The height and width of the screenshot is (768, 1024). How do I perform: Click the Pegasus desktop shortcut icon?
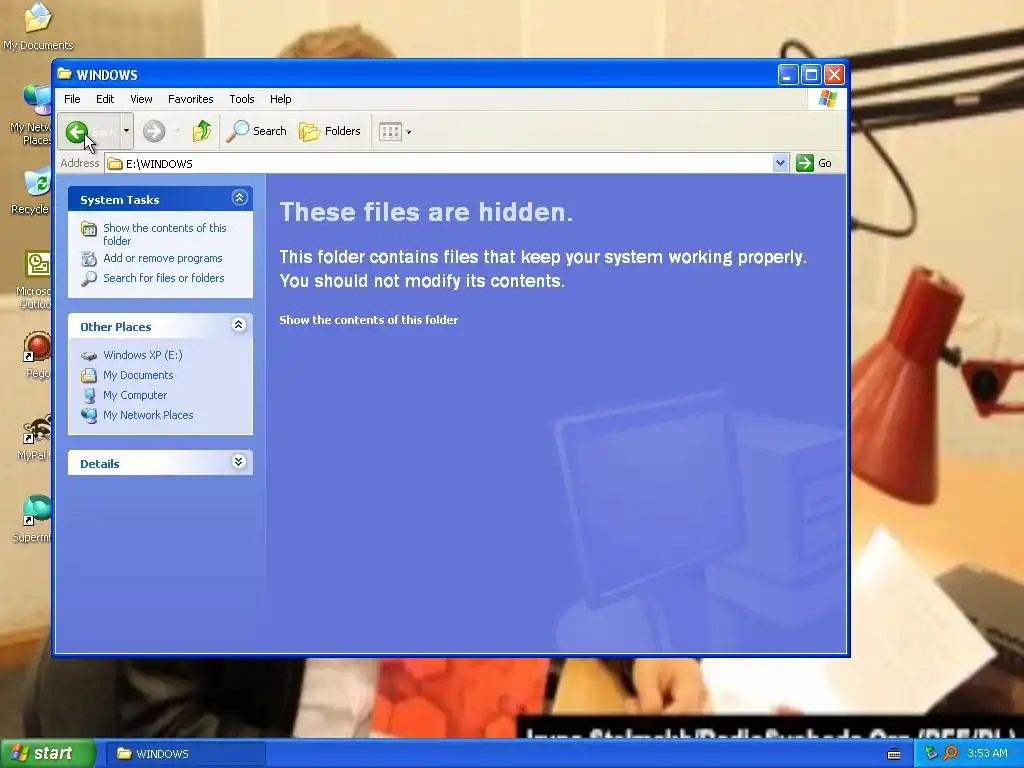coord(37,355)
